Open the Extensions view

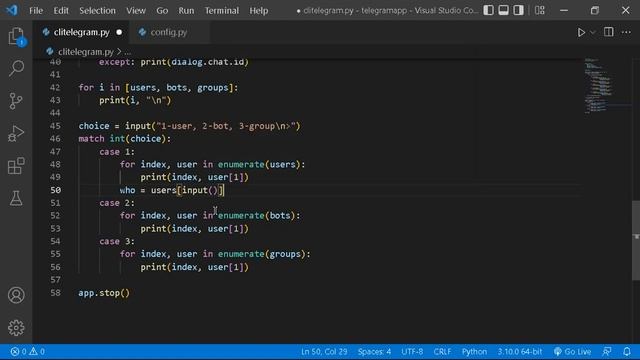pos(16,166)
